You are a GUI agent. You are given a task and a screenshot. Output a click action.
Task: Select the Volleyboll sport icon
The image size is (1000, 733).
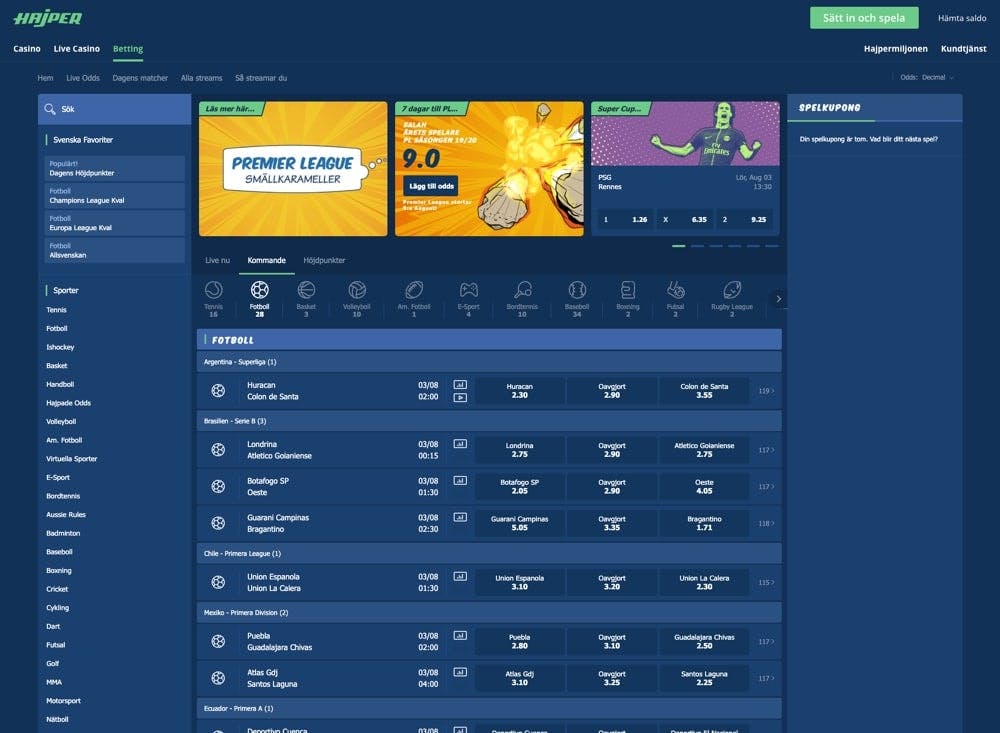[357, 290]
